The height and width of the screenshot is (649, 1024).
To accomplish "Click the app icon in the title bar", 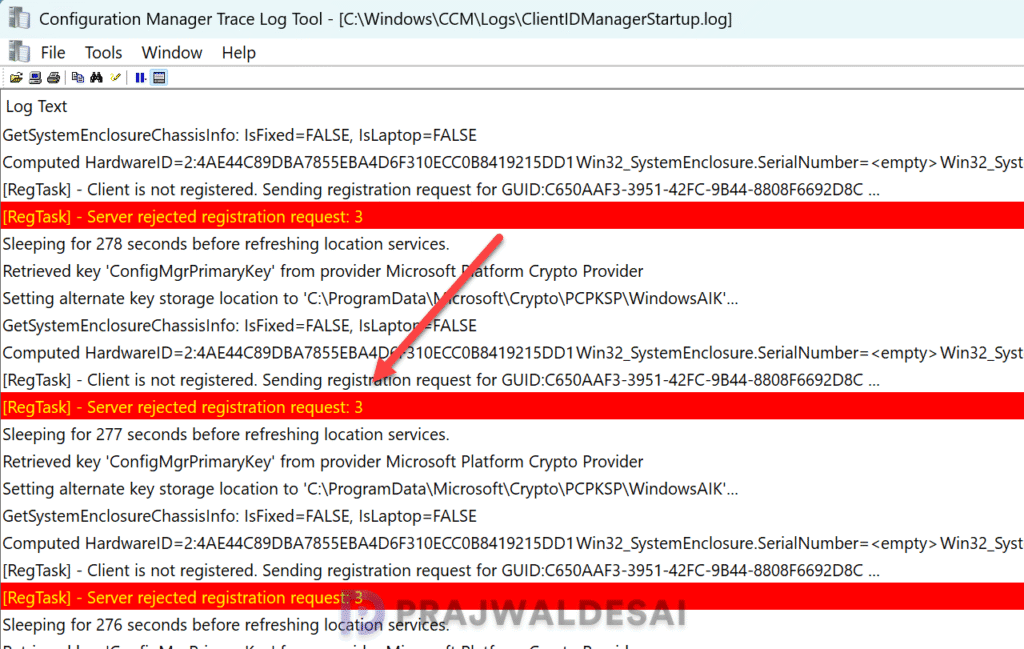I will click(x=19, y=18).
